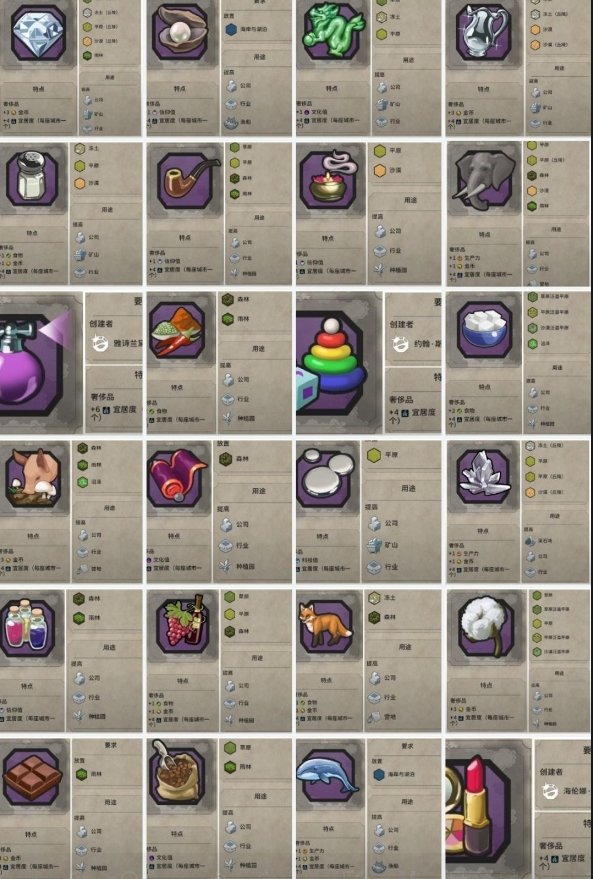
Task: Click the diamond luxury resource icon
Action: tap(38, 33)
